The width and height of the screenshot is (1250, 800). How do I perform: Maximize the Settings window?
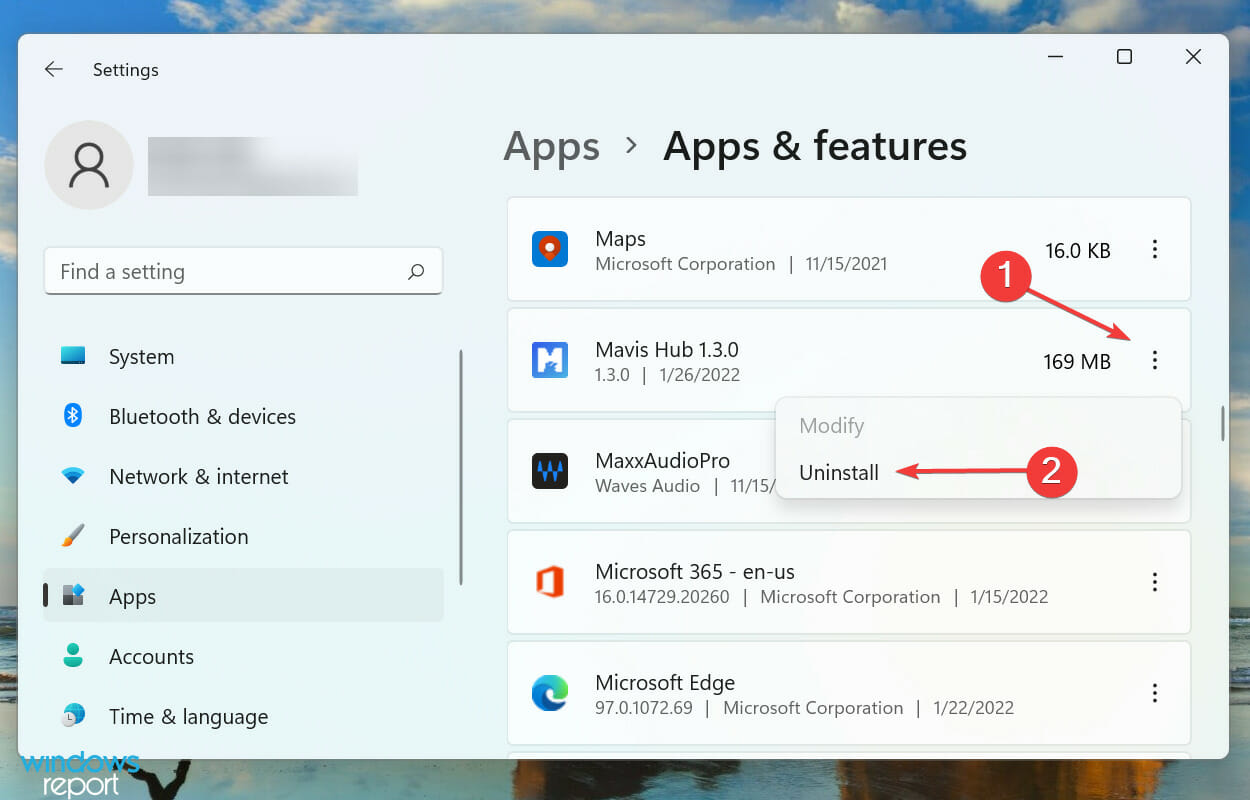click(x=1124, y=57)
